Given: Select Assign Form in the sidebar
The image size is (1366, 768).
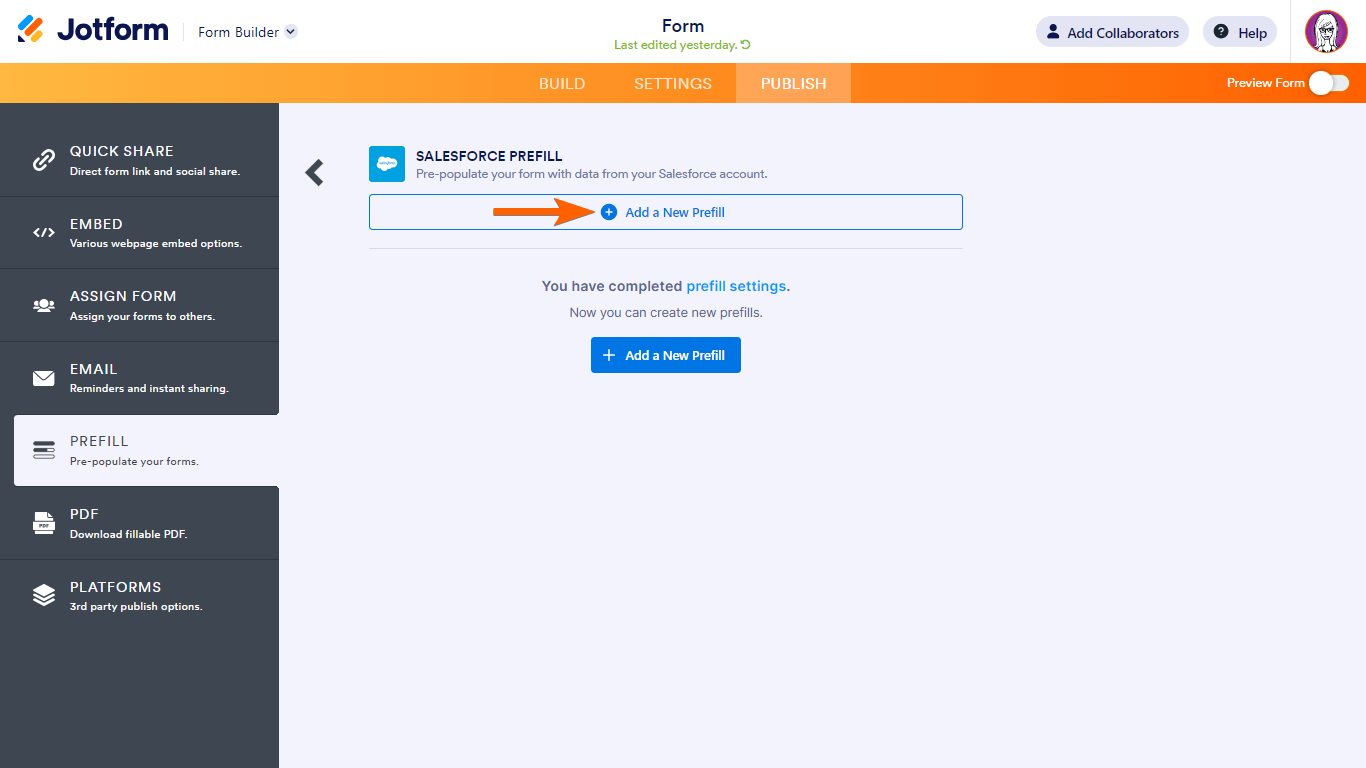Looking at the screenshot, I should pyautogui.click(x=140, y=305).
